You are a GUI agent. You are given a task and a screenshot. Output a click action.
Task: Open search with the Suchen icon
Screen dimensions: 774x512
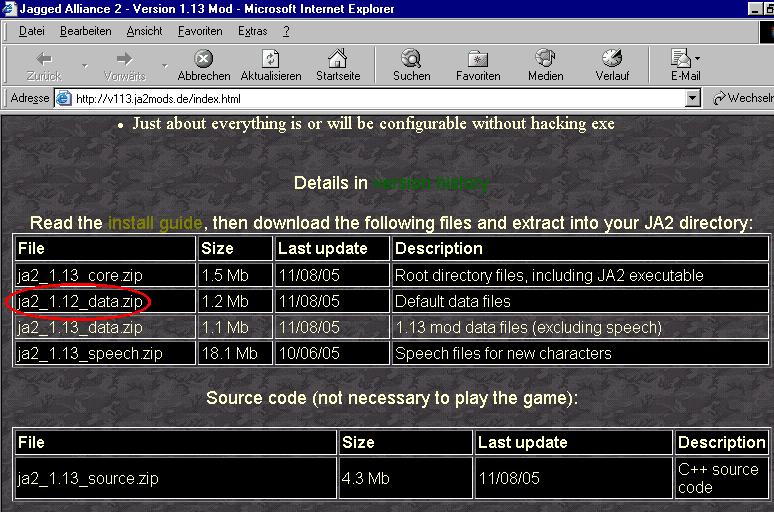click(x=411, y=59)
